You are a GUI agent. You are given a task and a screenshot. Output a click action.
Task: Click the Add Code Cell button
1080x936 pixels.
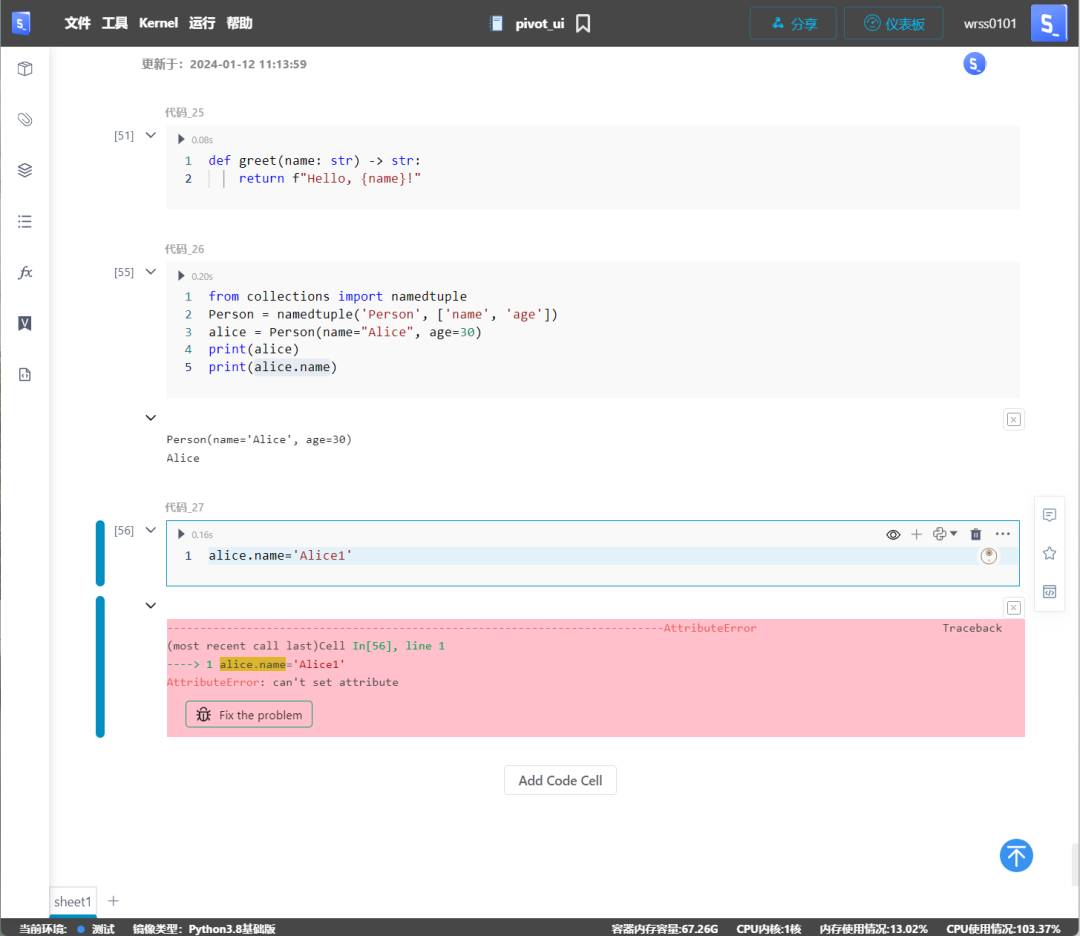pos(560,780)
